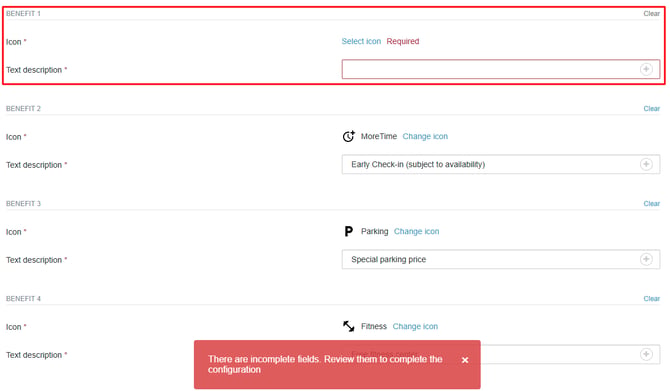The width and height of the screenshot is (670, 391).
Task: Click plus icon in Early Check-in field
Action: (646, 165)
